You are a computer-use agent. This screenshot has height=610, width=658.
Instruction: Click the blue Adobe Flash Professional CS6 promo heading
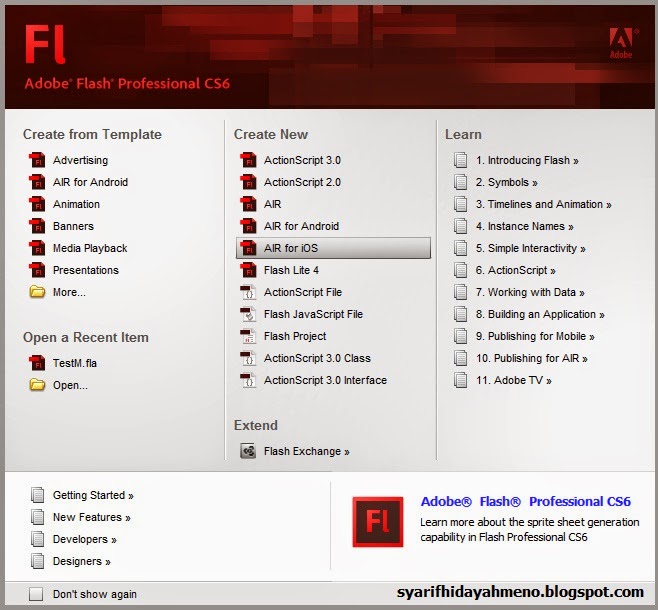pos(525,501)
